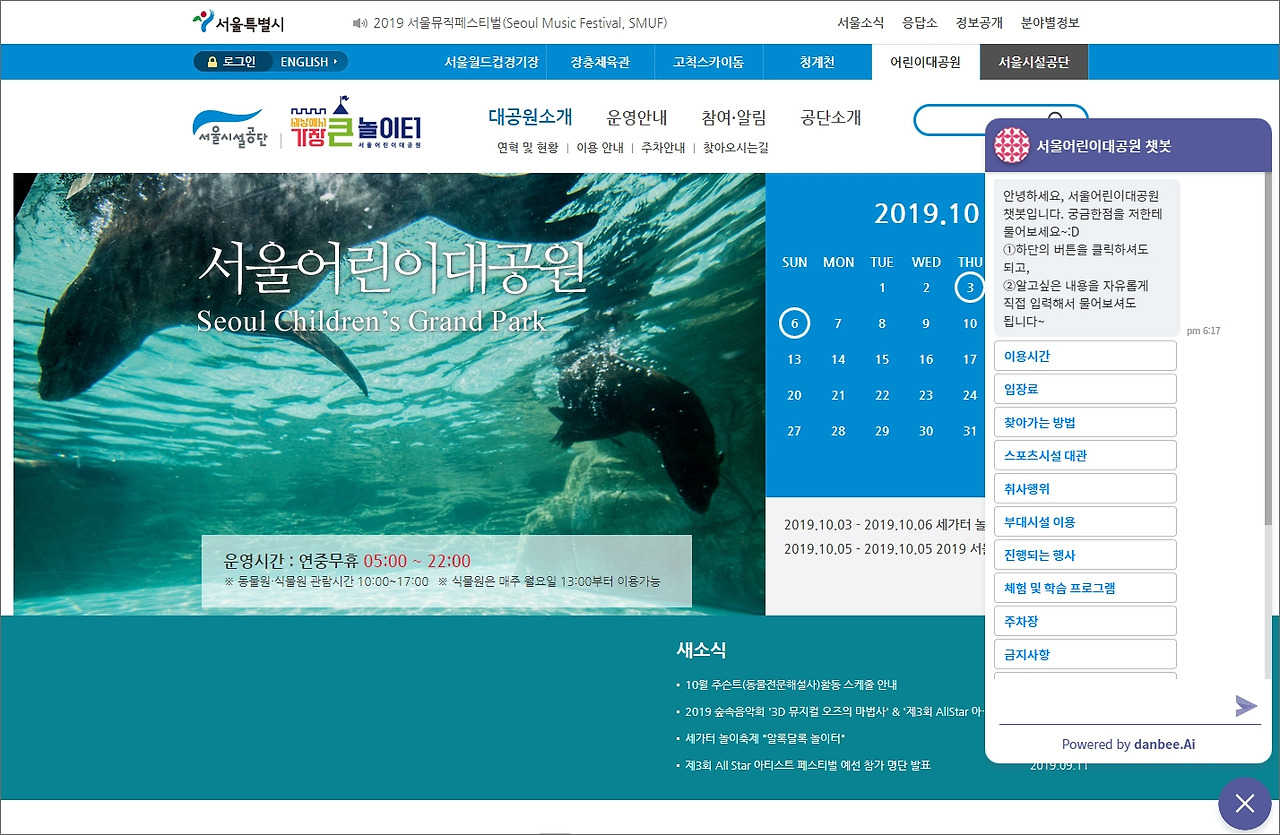
Task: Open the 운영안내 menu
Action: [x=637, y=117]
